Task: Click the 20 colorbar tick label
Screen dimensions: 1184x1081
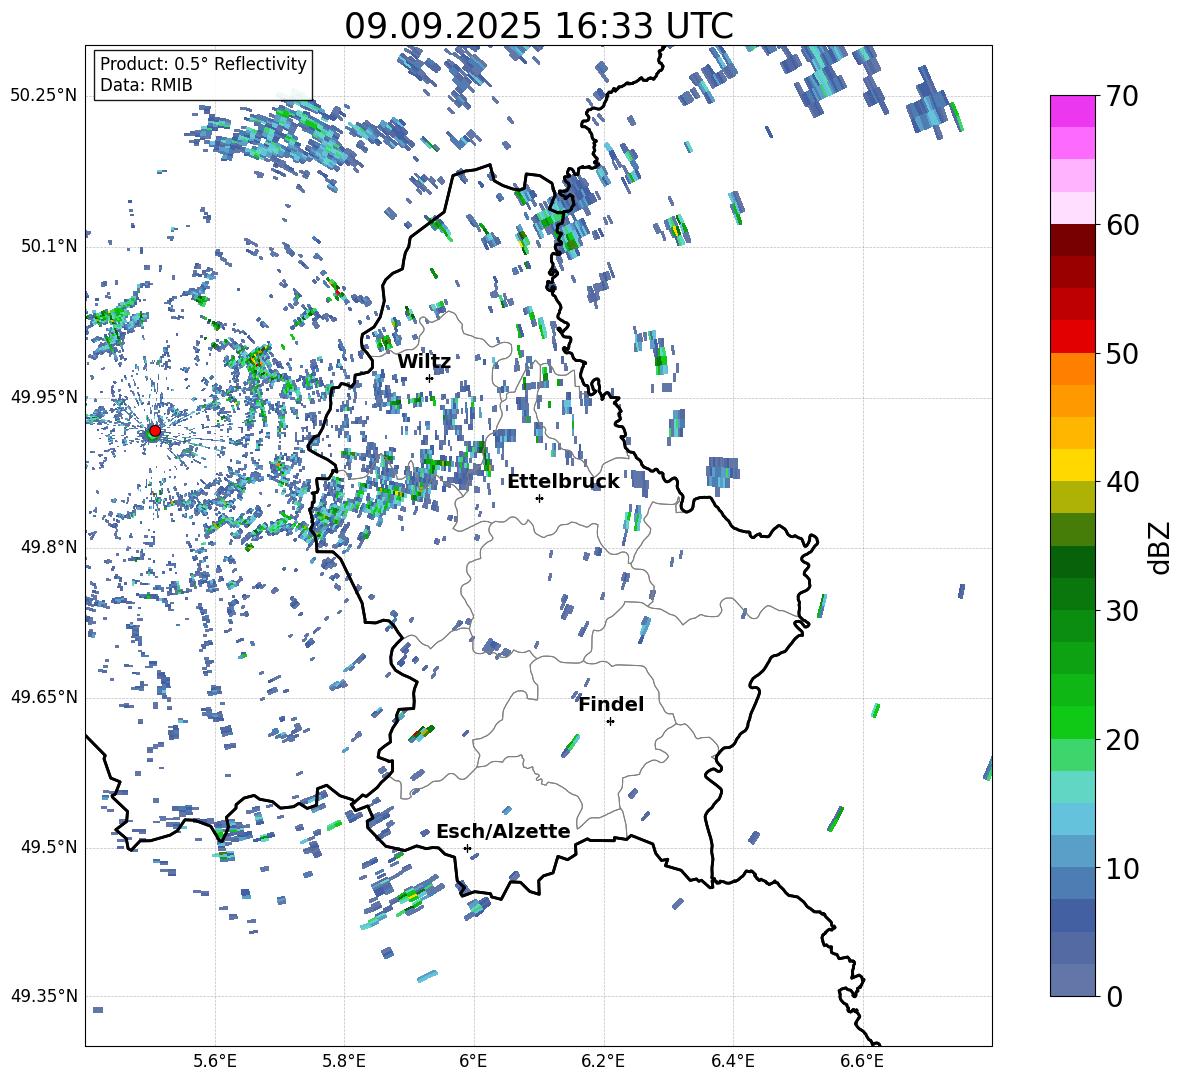Action: tap(1122, 740)
